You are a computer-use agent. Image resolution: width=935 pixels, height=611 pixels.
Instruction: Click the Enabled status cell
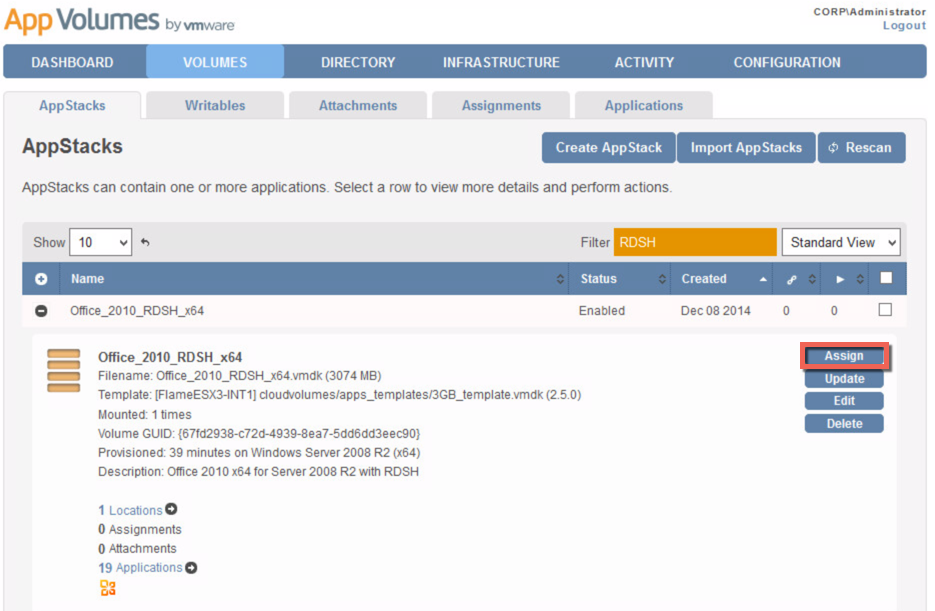tap(602, 311)
